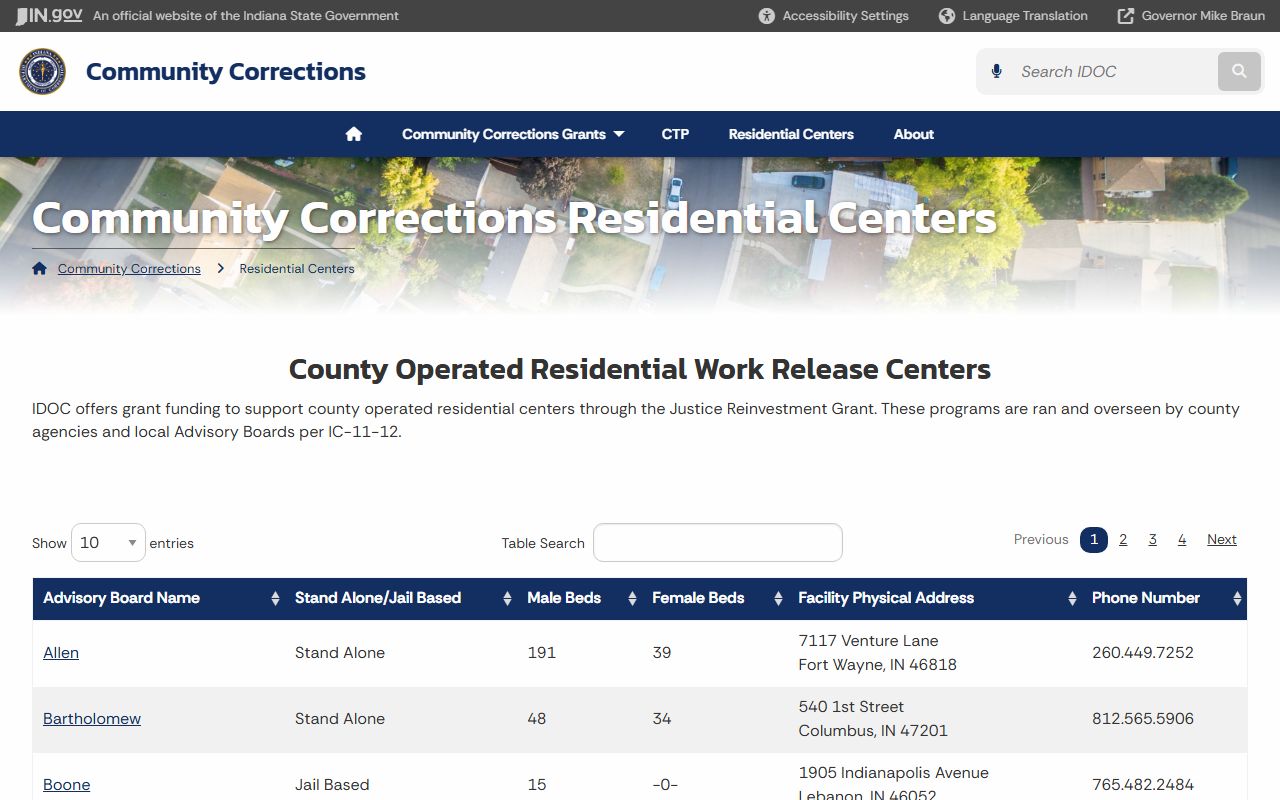Click the Next pagination link
Screen dimensions: 1280x800
(x=1222, y=539)
